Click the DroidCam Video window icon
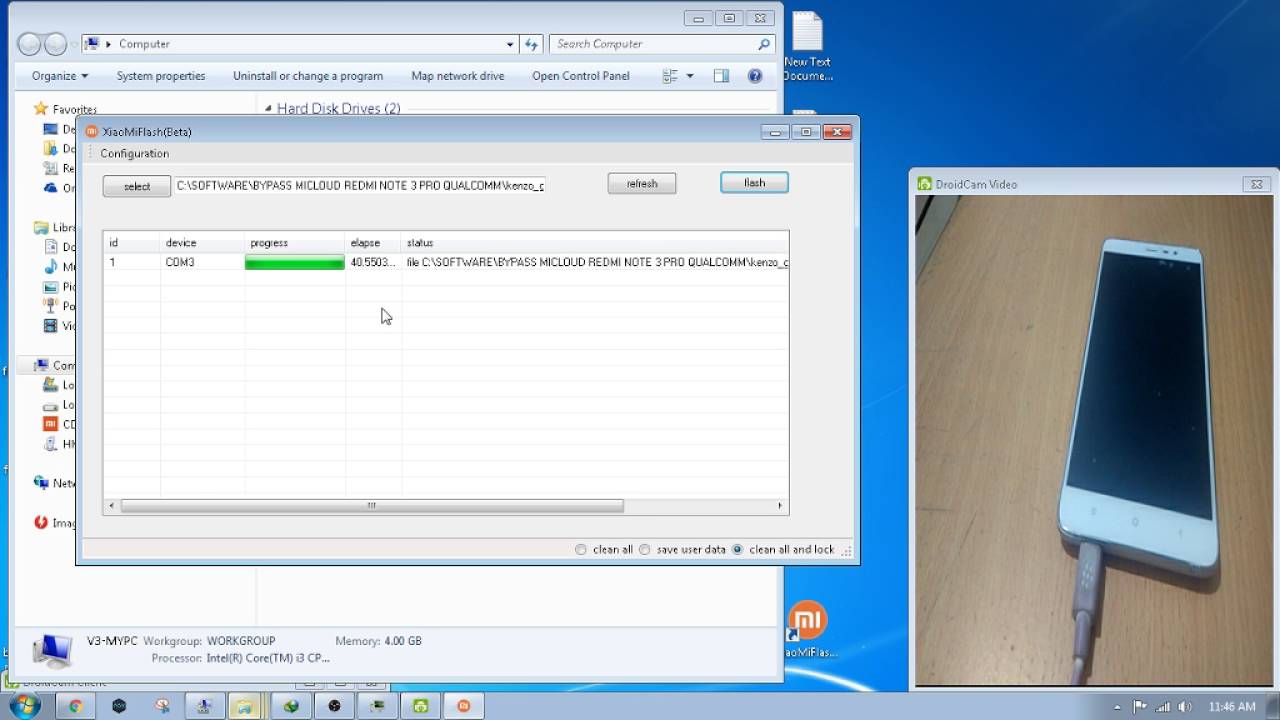The height and width of the screenshot is (720, 1280). (x=925, y=184)
